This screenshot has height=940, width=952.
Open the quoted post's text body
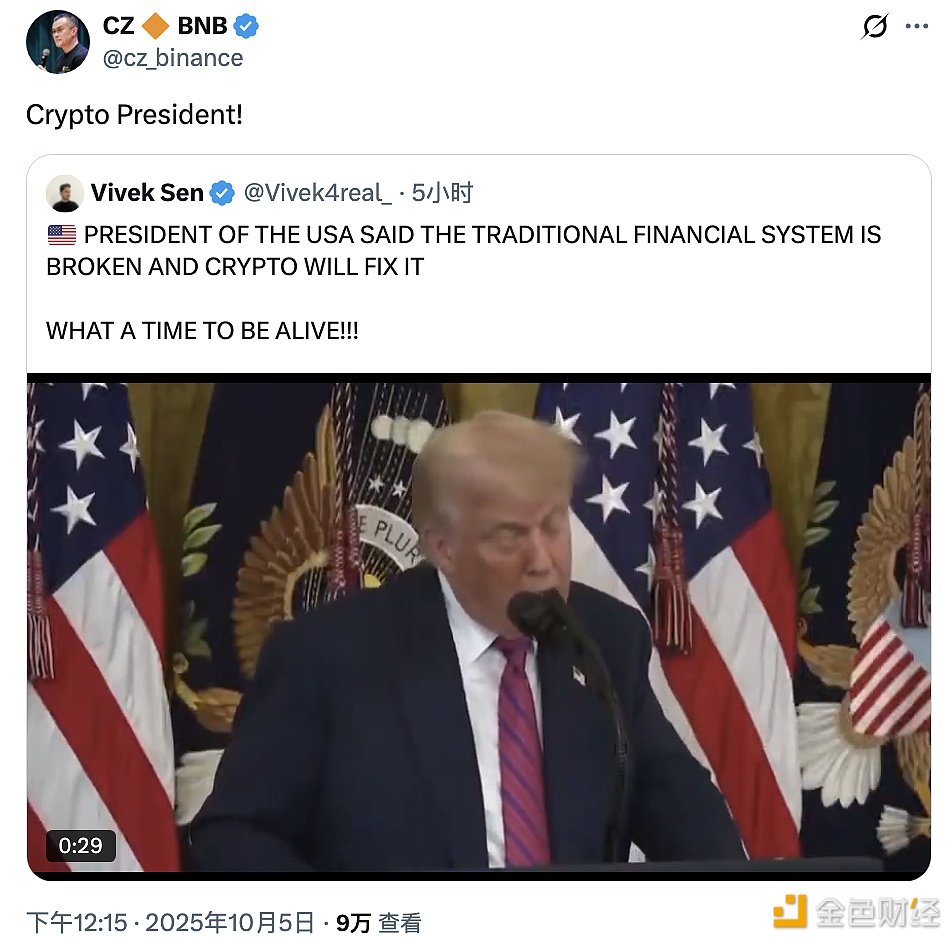click(x=464, y=282)
